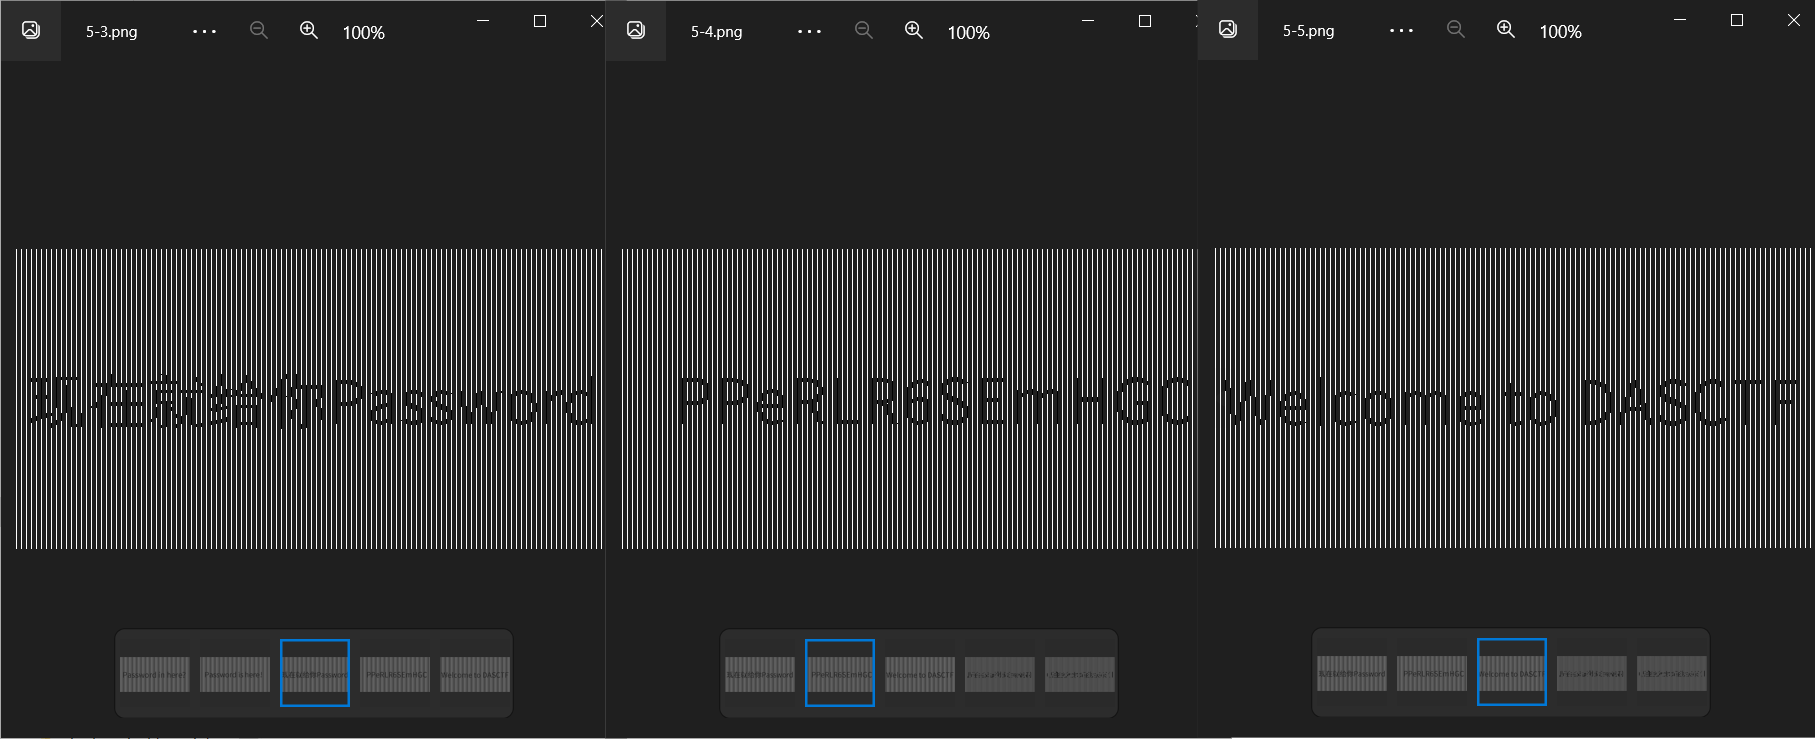Close the 5-5.png window
Screen dimensions: 1815x739
(x=1794, y=20)
